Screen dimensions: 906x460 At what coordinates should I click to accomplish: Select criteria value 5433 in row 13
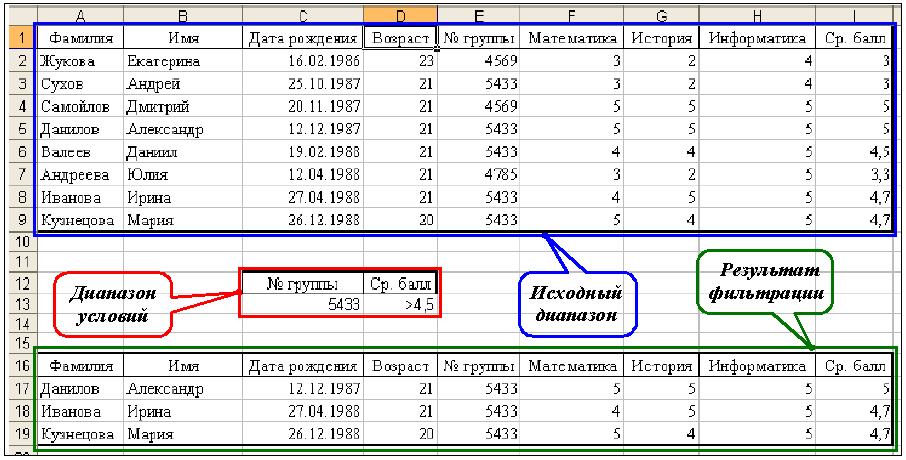303,304
